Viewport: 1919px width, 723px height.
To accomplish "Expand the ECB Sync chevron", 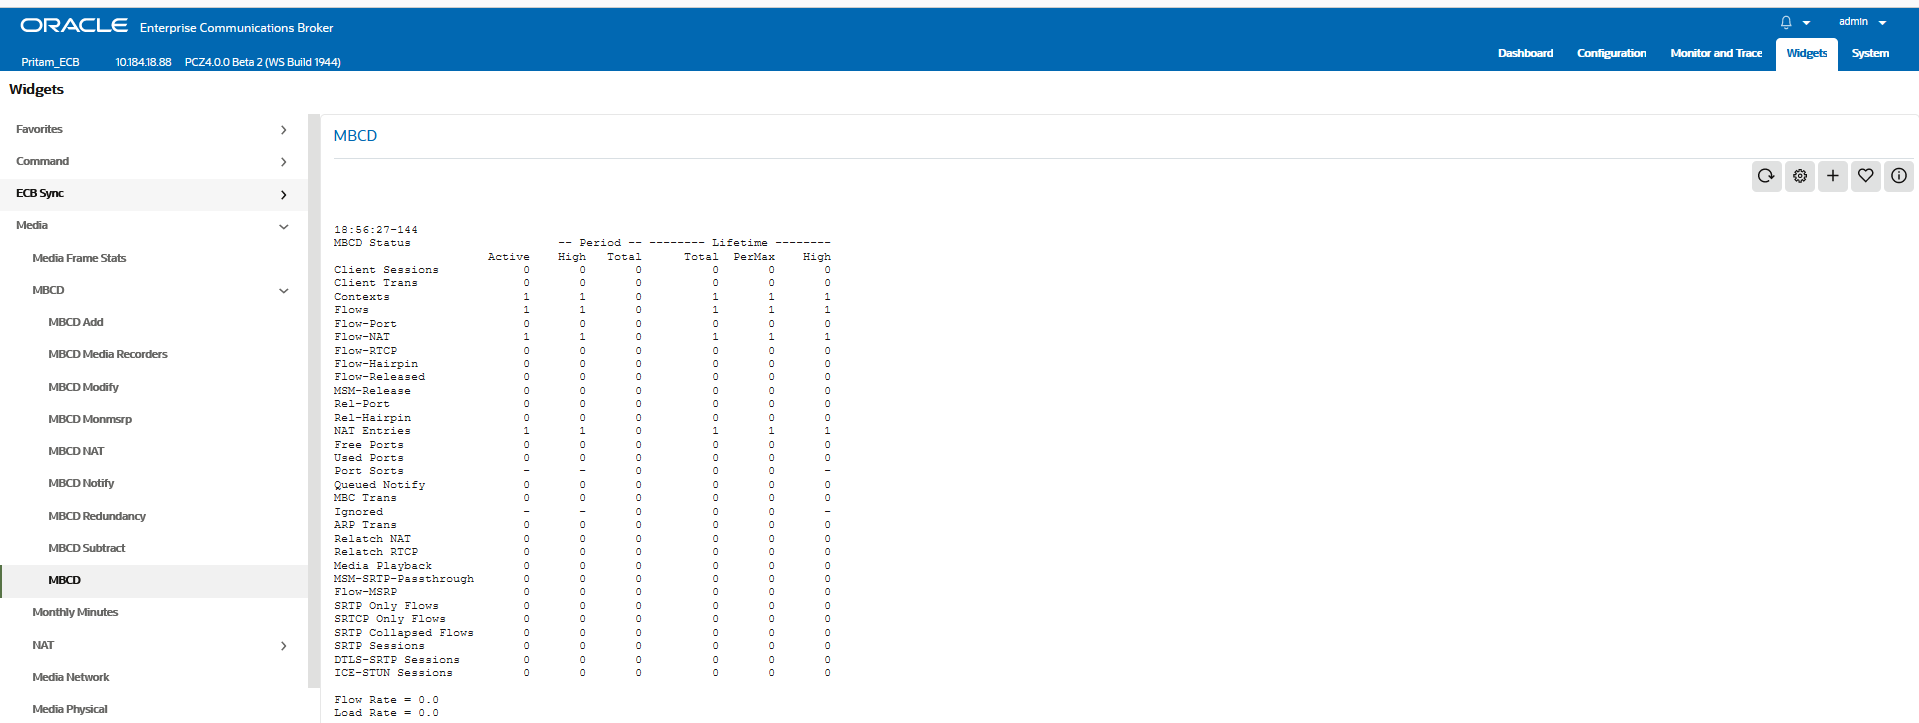I will coord(284,195).
